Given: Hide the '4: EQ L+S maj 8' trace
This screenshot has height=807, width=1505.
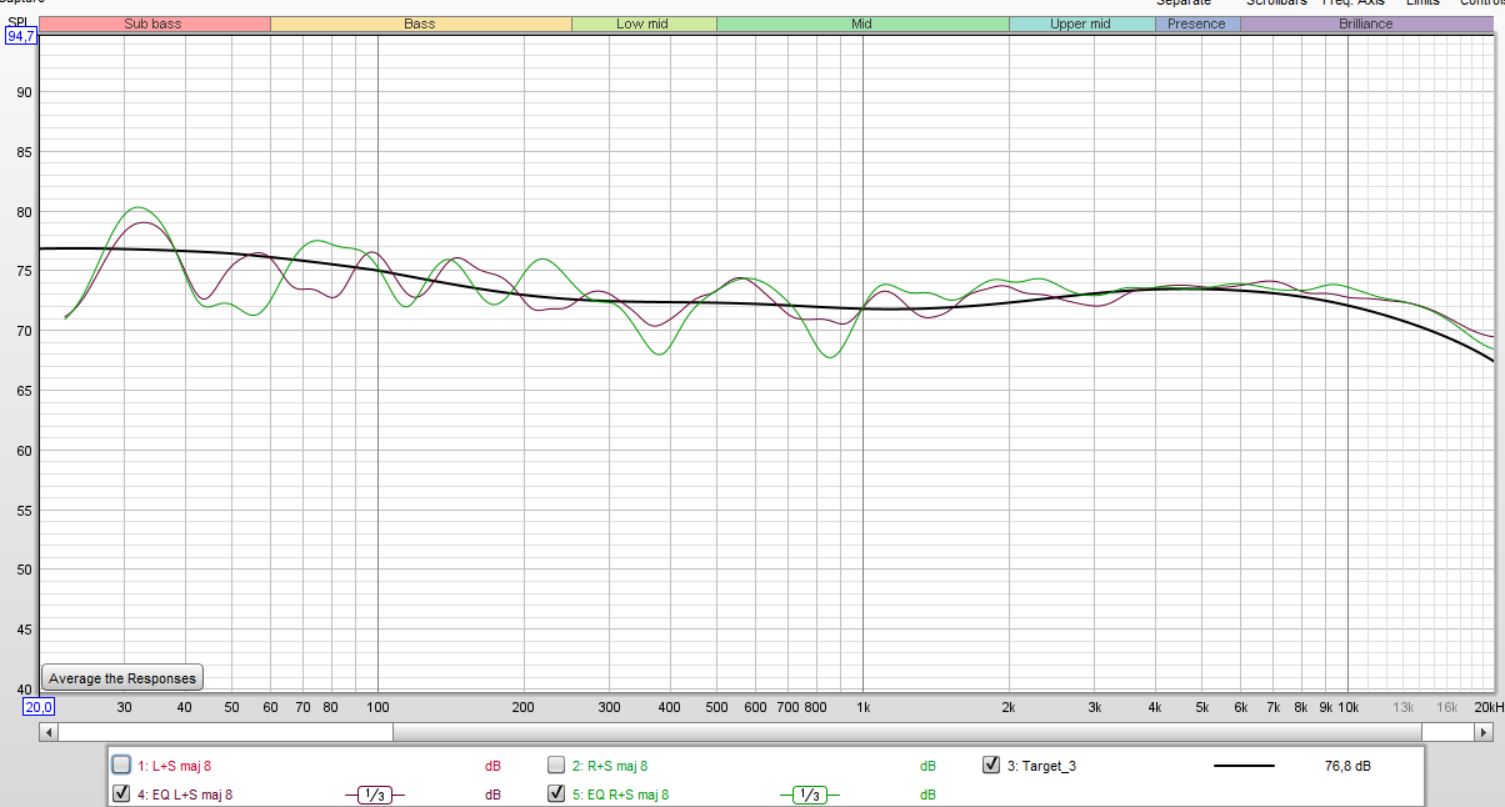Looking at the screenshot, I should 121,795.
